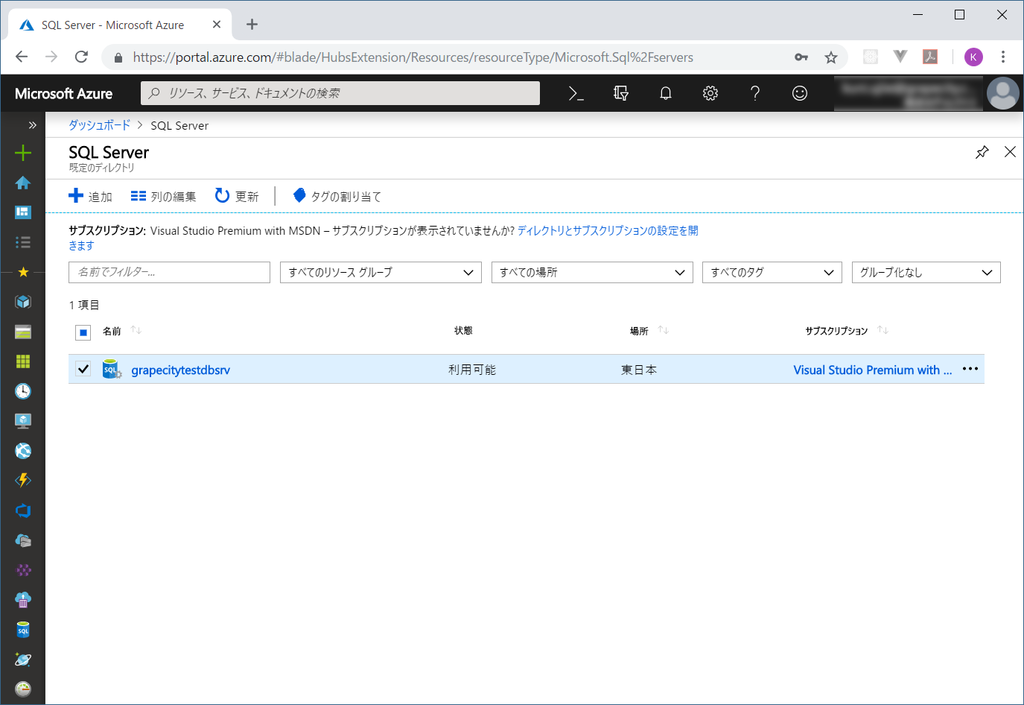Click タグの割り当て assign tags button
This screenshot has height=705, width=1024.
[337, 196]
